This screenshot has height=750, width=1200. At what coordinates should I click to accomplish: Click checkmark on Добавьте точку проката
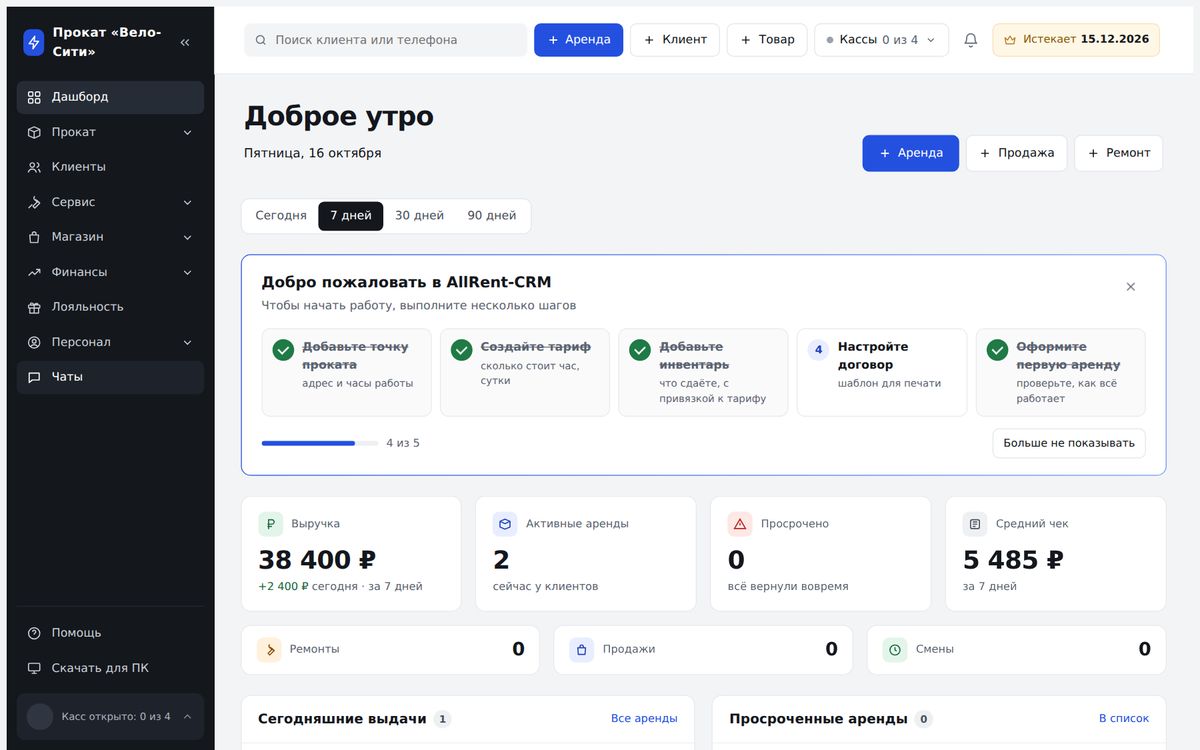(283, 350)
